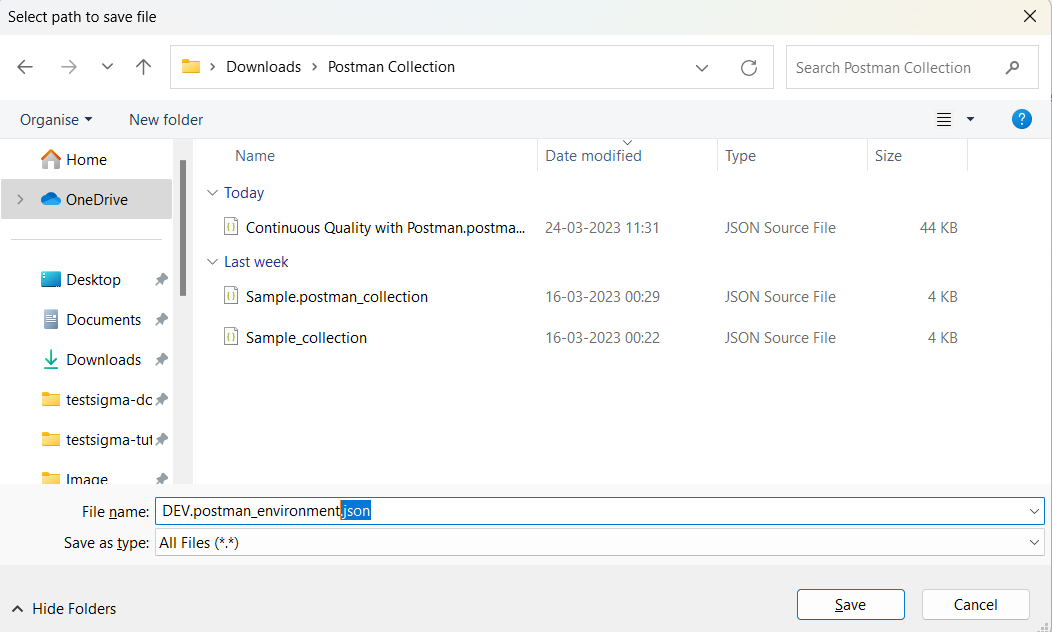Sort by Name column header
This screenshot has width=1052, height=632.
coord(255,156)
